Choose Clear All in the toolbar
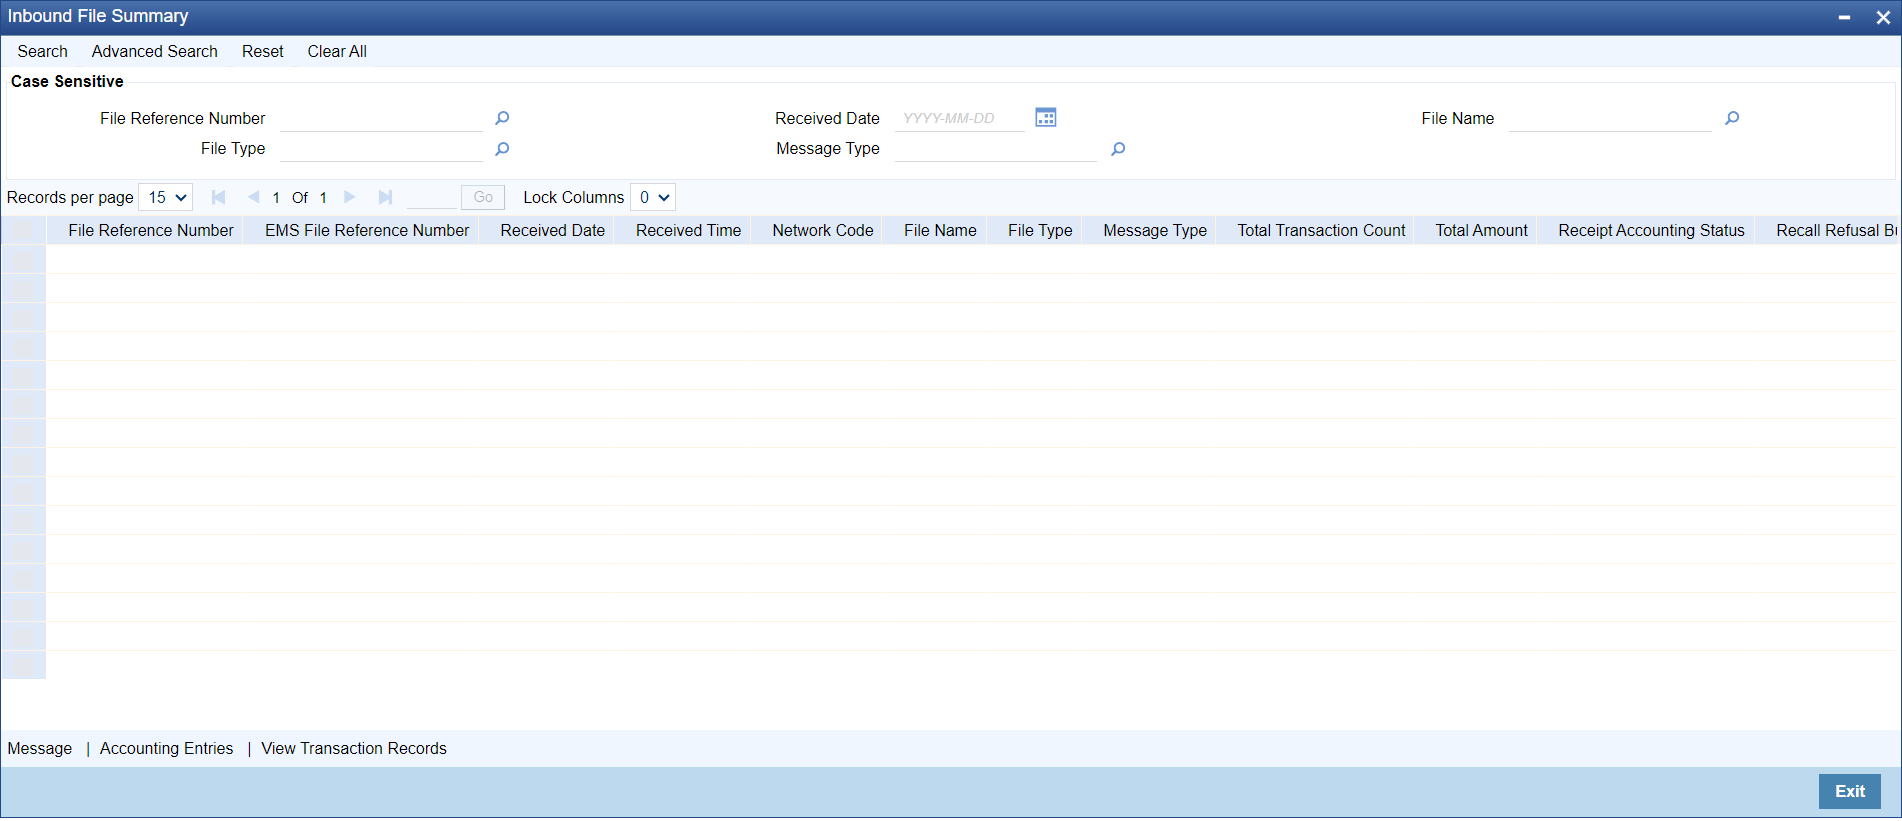 [337, 51]
